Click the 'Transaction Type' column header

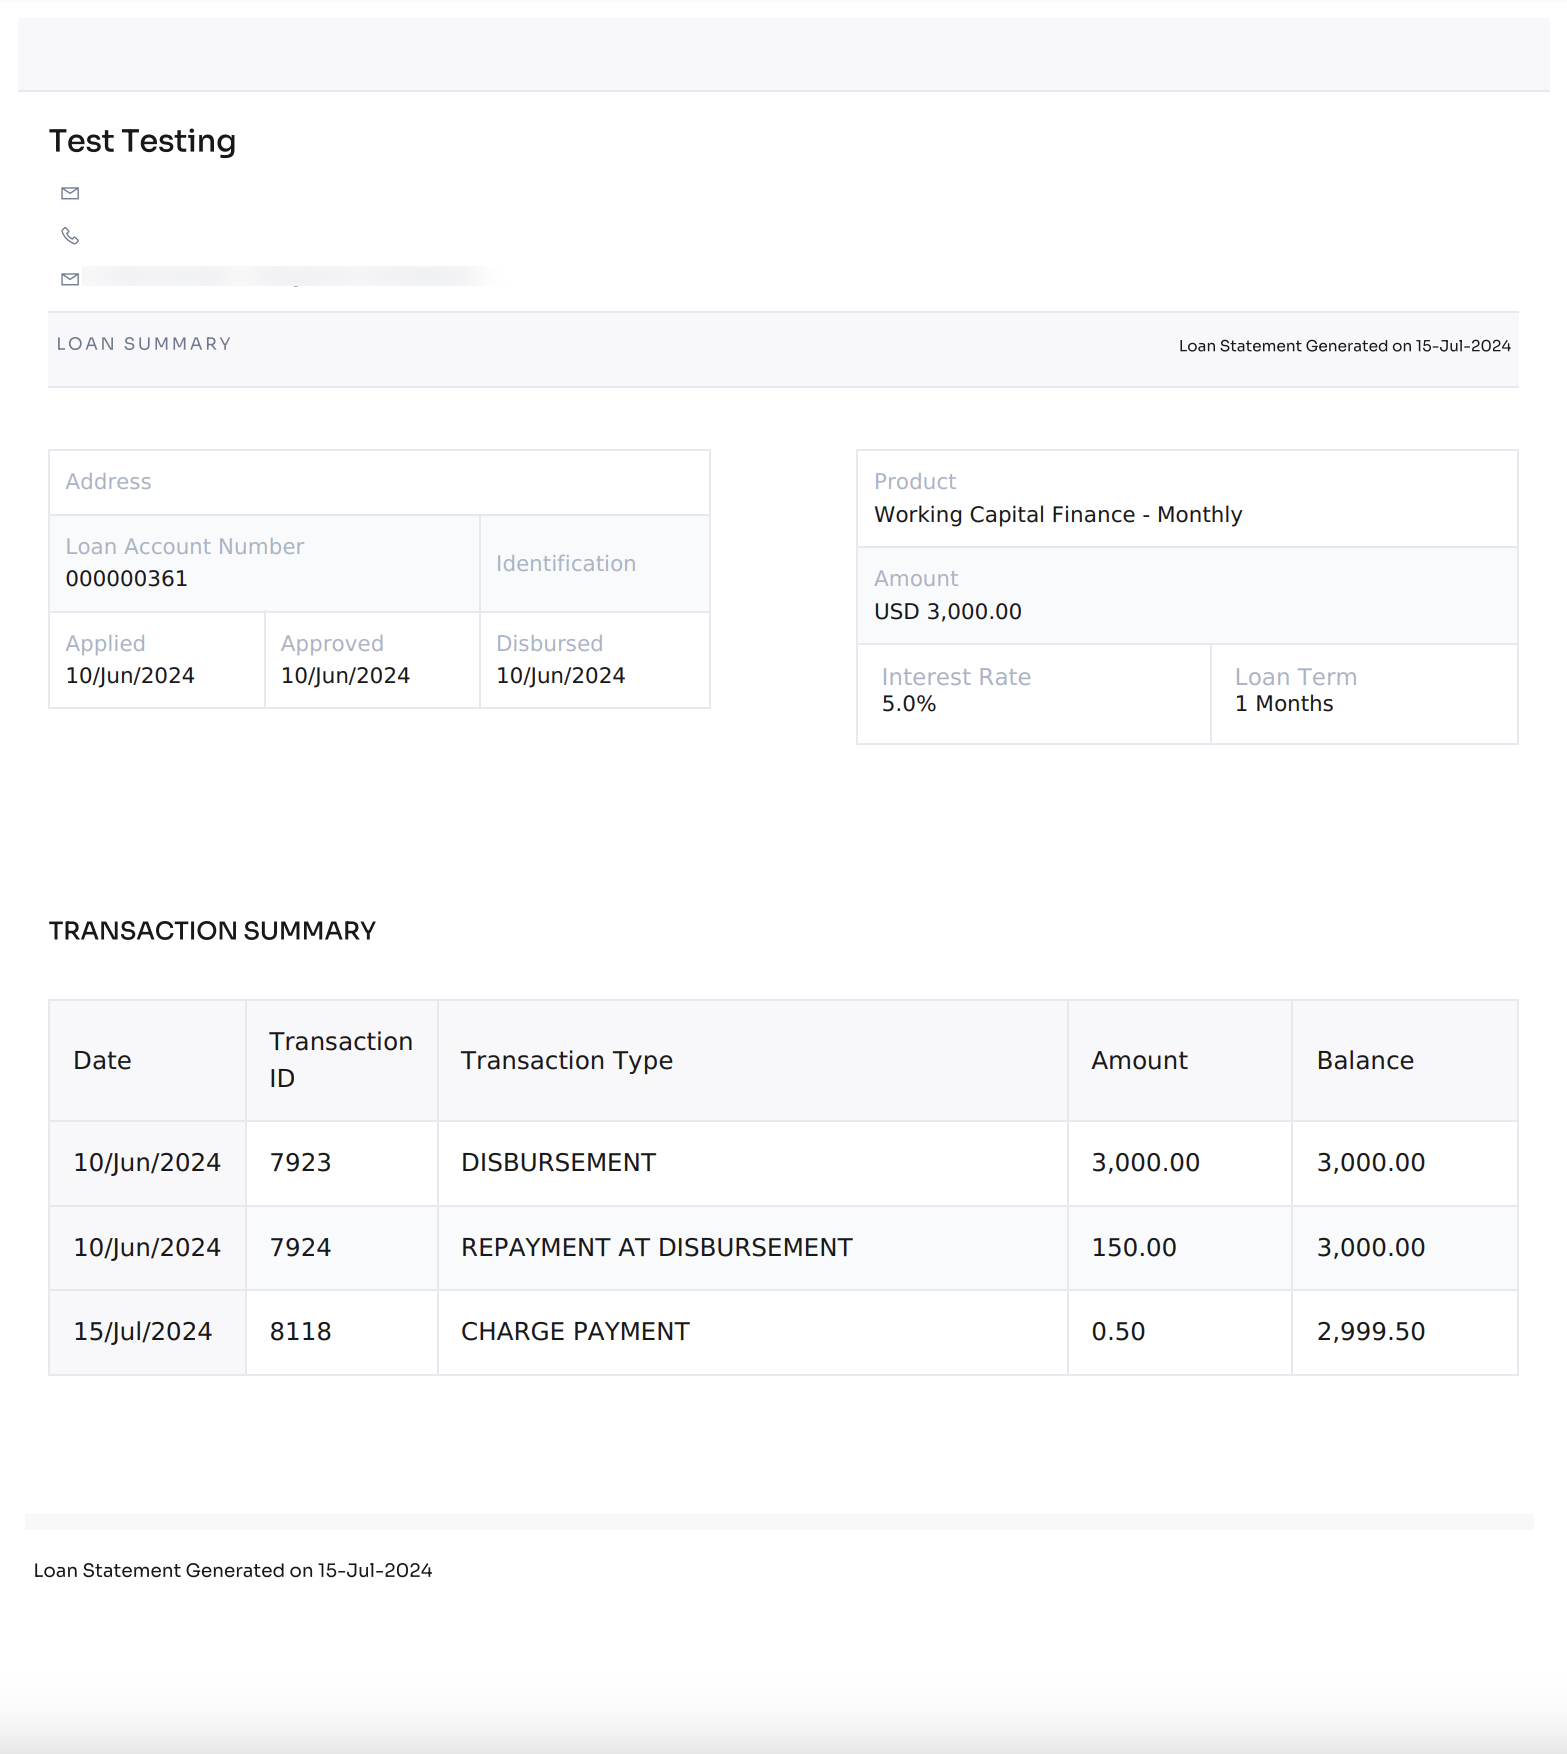[566, 1061]
